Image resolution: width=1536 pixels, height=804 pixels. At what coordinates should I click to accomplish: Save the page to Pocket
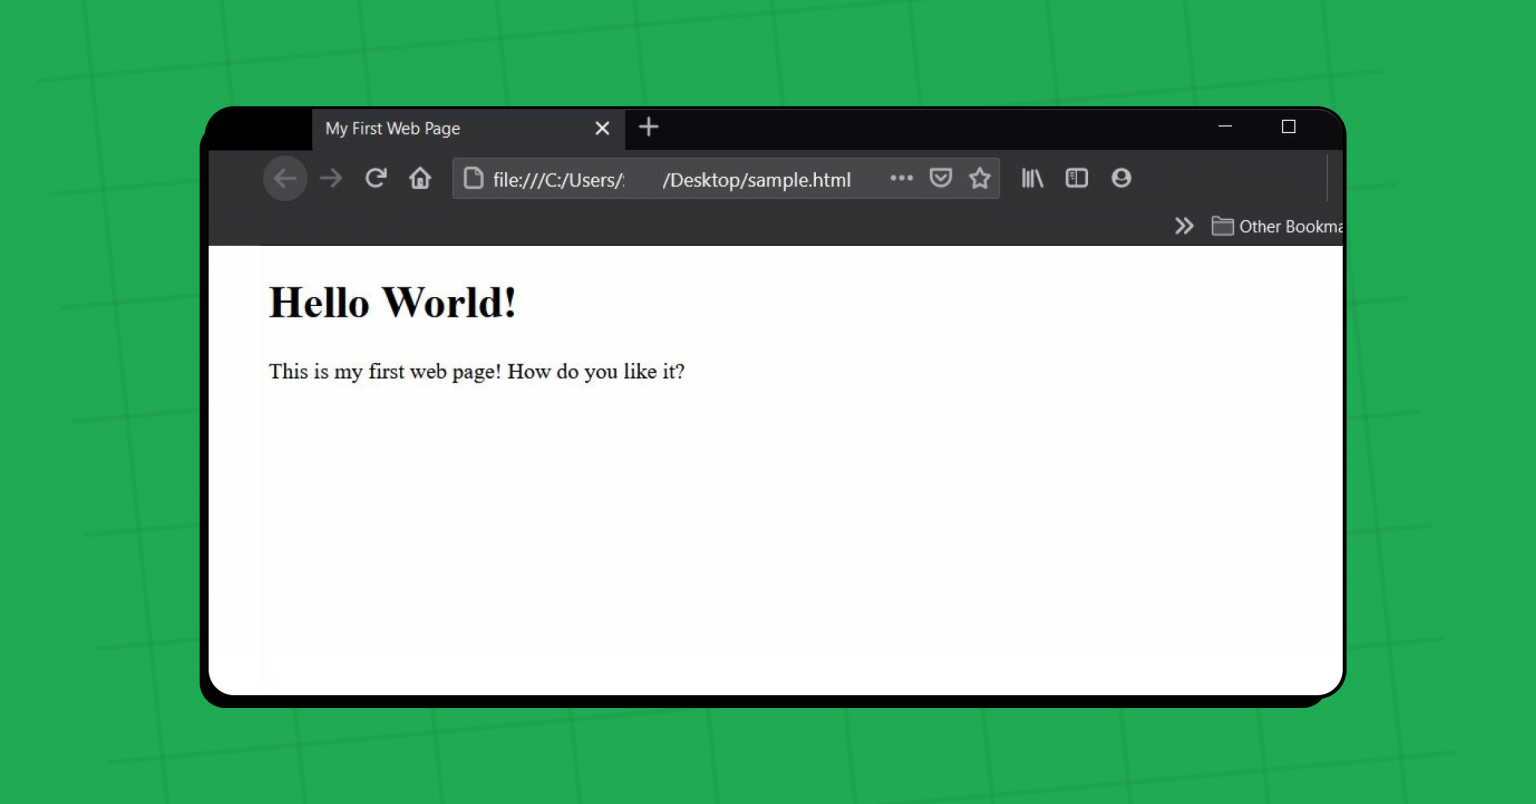pyautogui.click(x=940, y=177)
